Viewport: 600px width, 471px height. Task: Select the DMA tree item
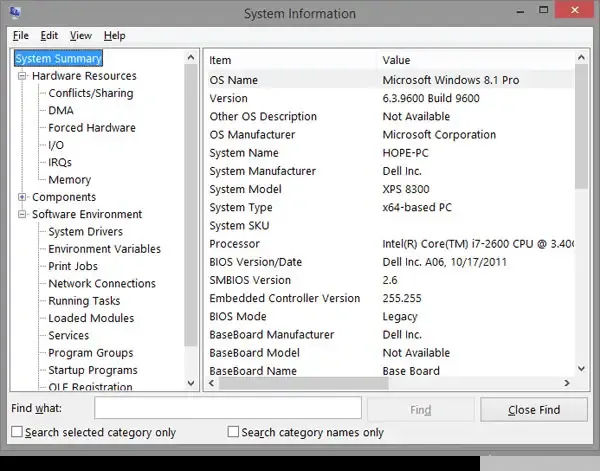click(x=61, y=110)
